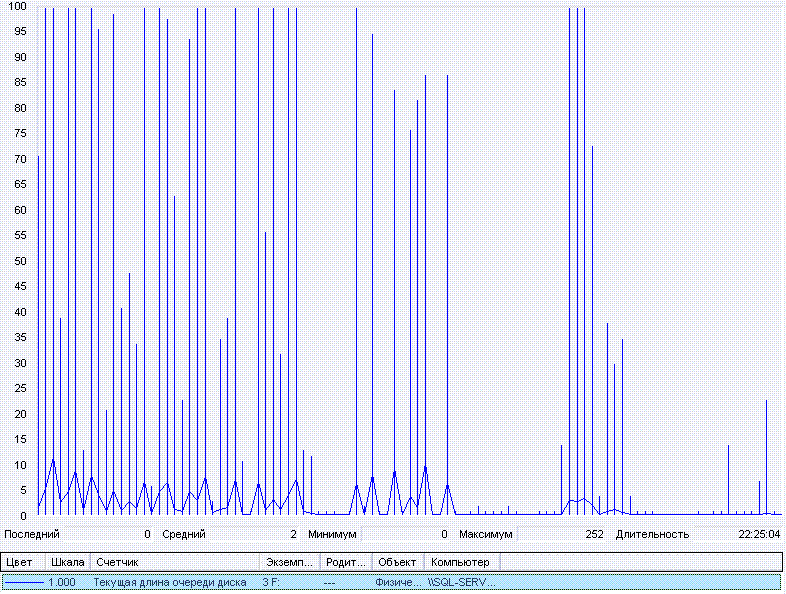The height and width of the screenshot is (594, 786).
Task: Select the Текущая длина очереди диска counter
Action: [170, 582]
